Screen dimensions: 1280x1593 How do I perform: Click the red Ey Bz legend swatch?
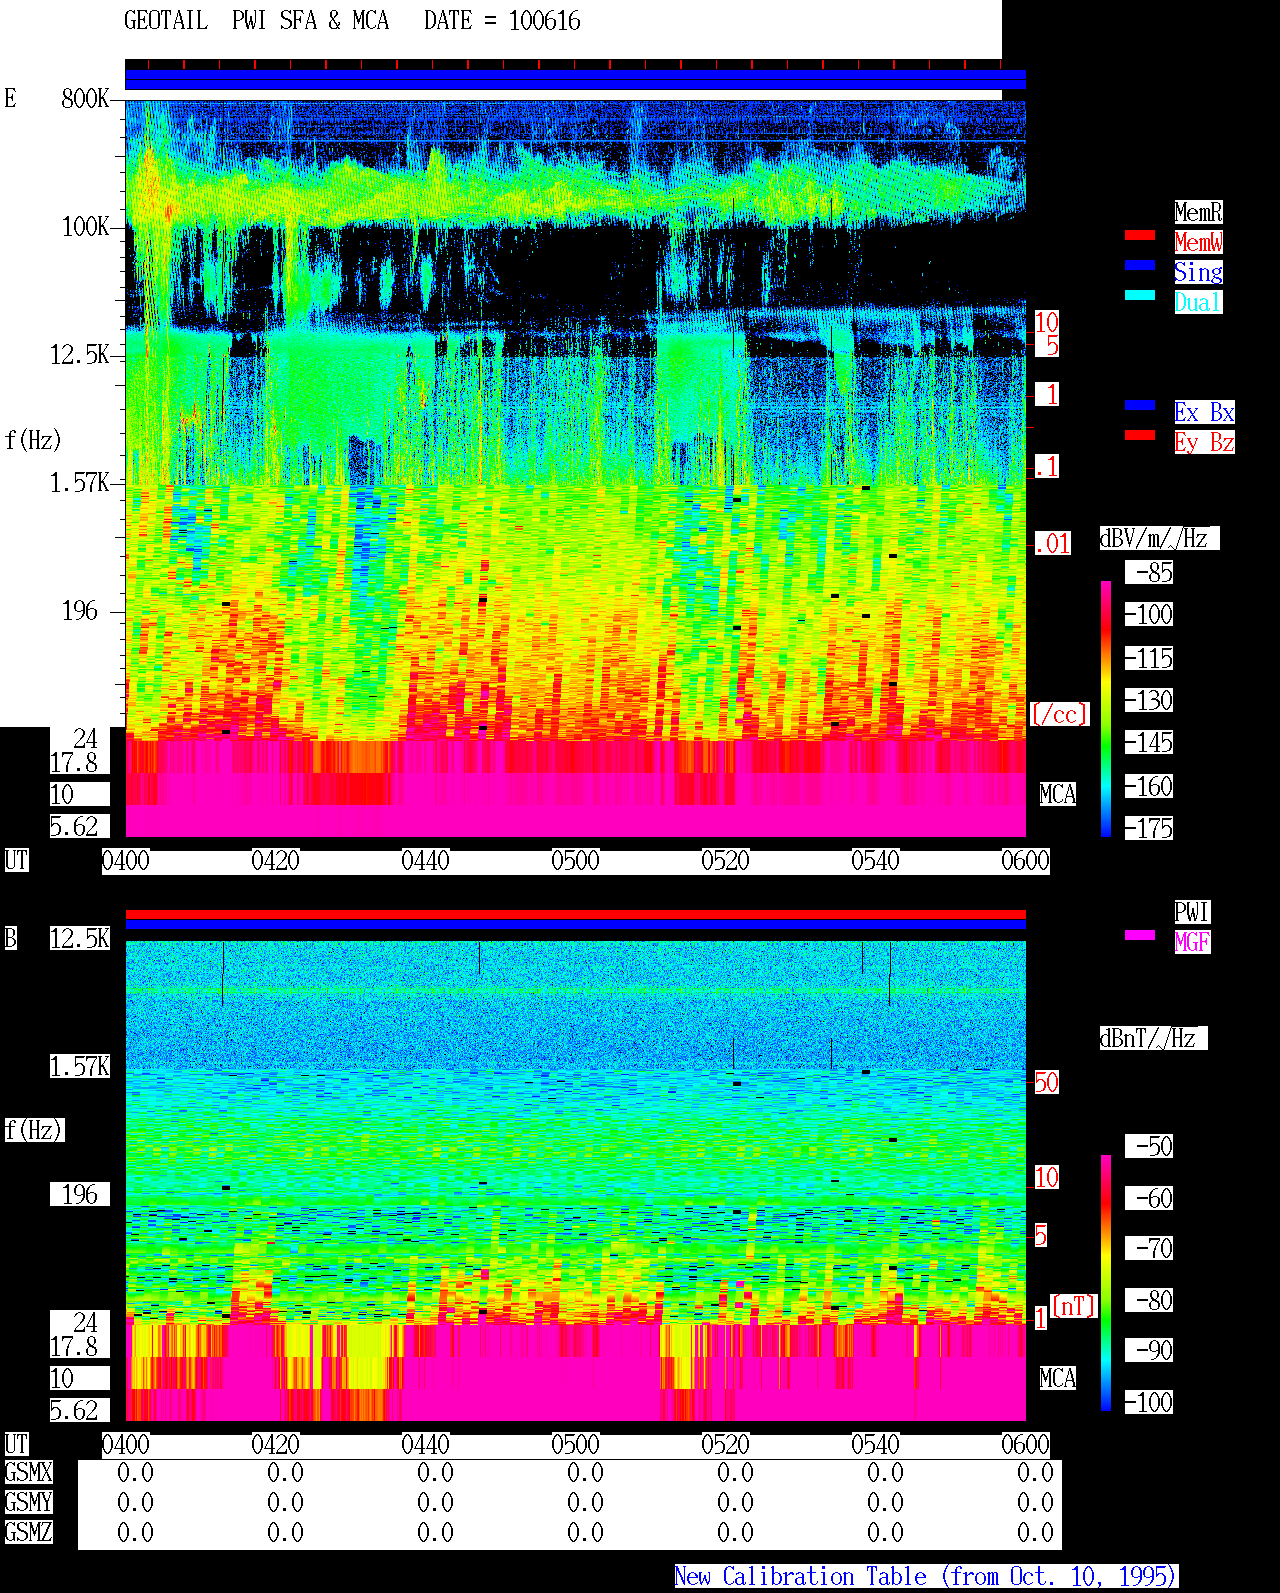pyautogui.click(x=1140, y=435)
